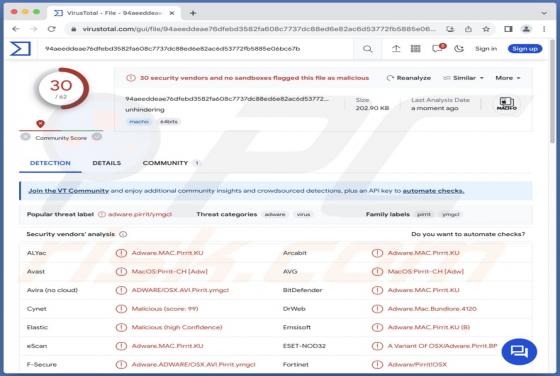
Task: Click the Sign in link
Action: point(486,49)
